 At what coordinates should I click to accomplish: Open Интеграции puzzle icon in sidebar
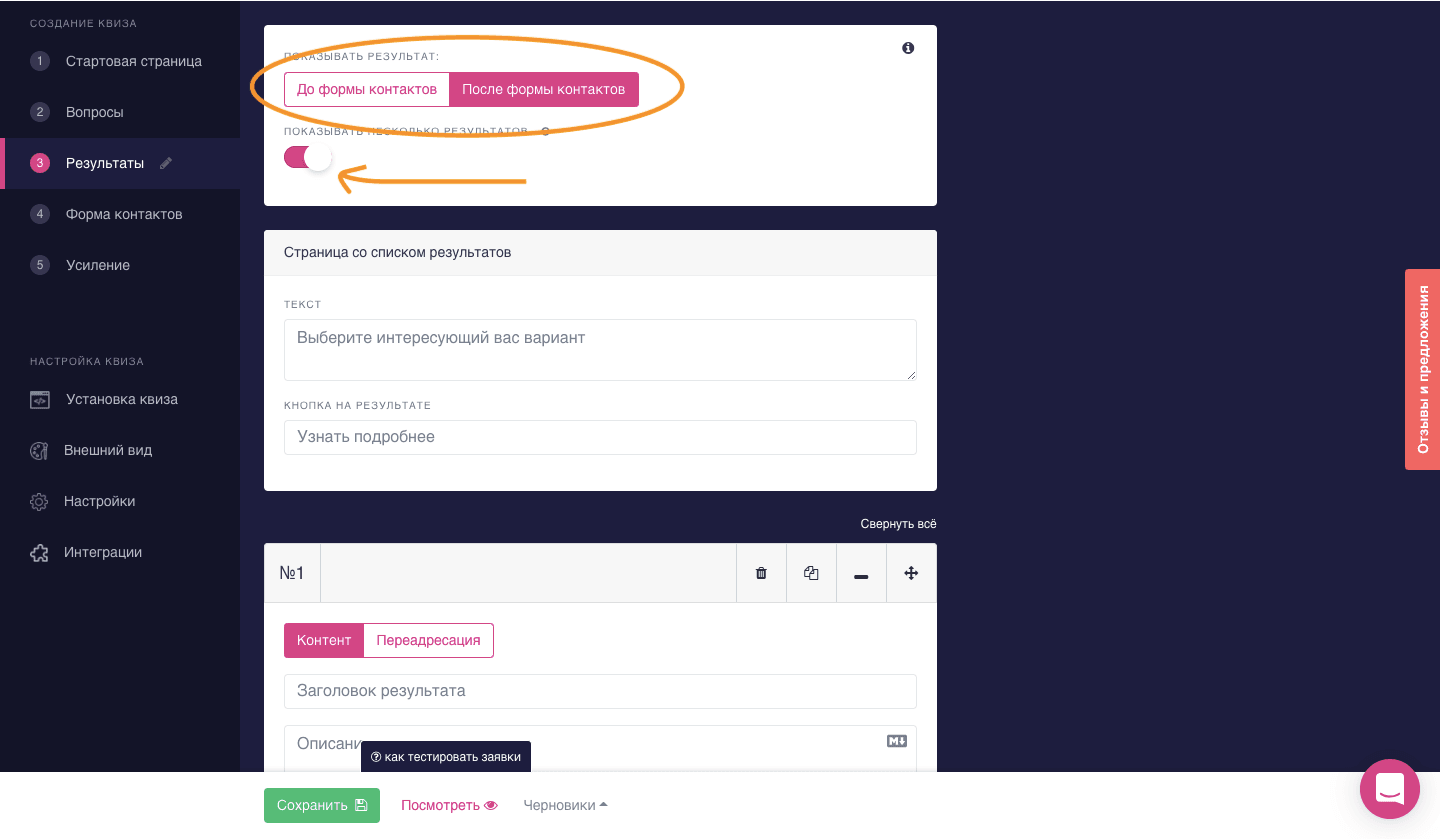point(39,552)
